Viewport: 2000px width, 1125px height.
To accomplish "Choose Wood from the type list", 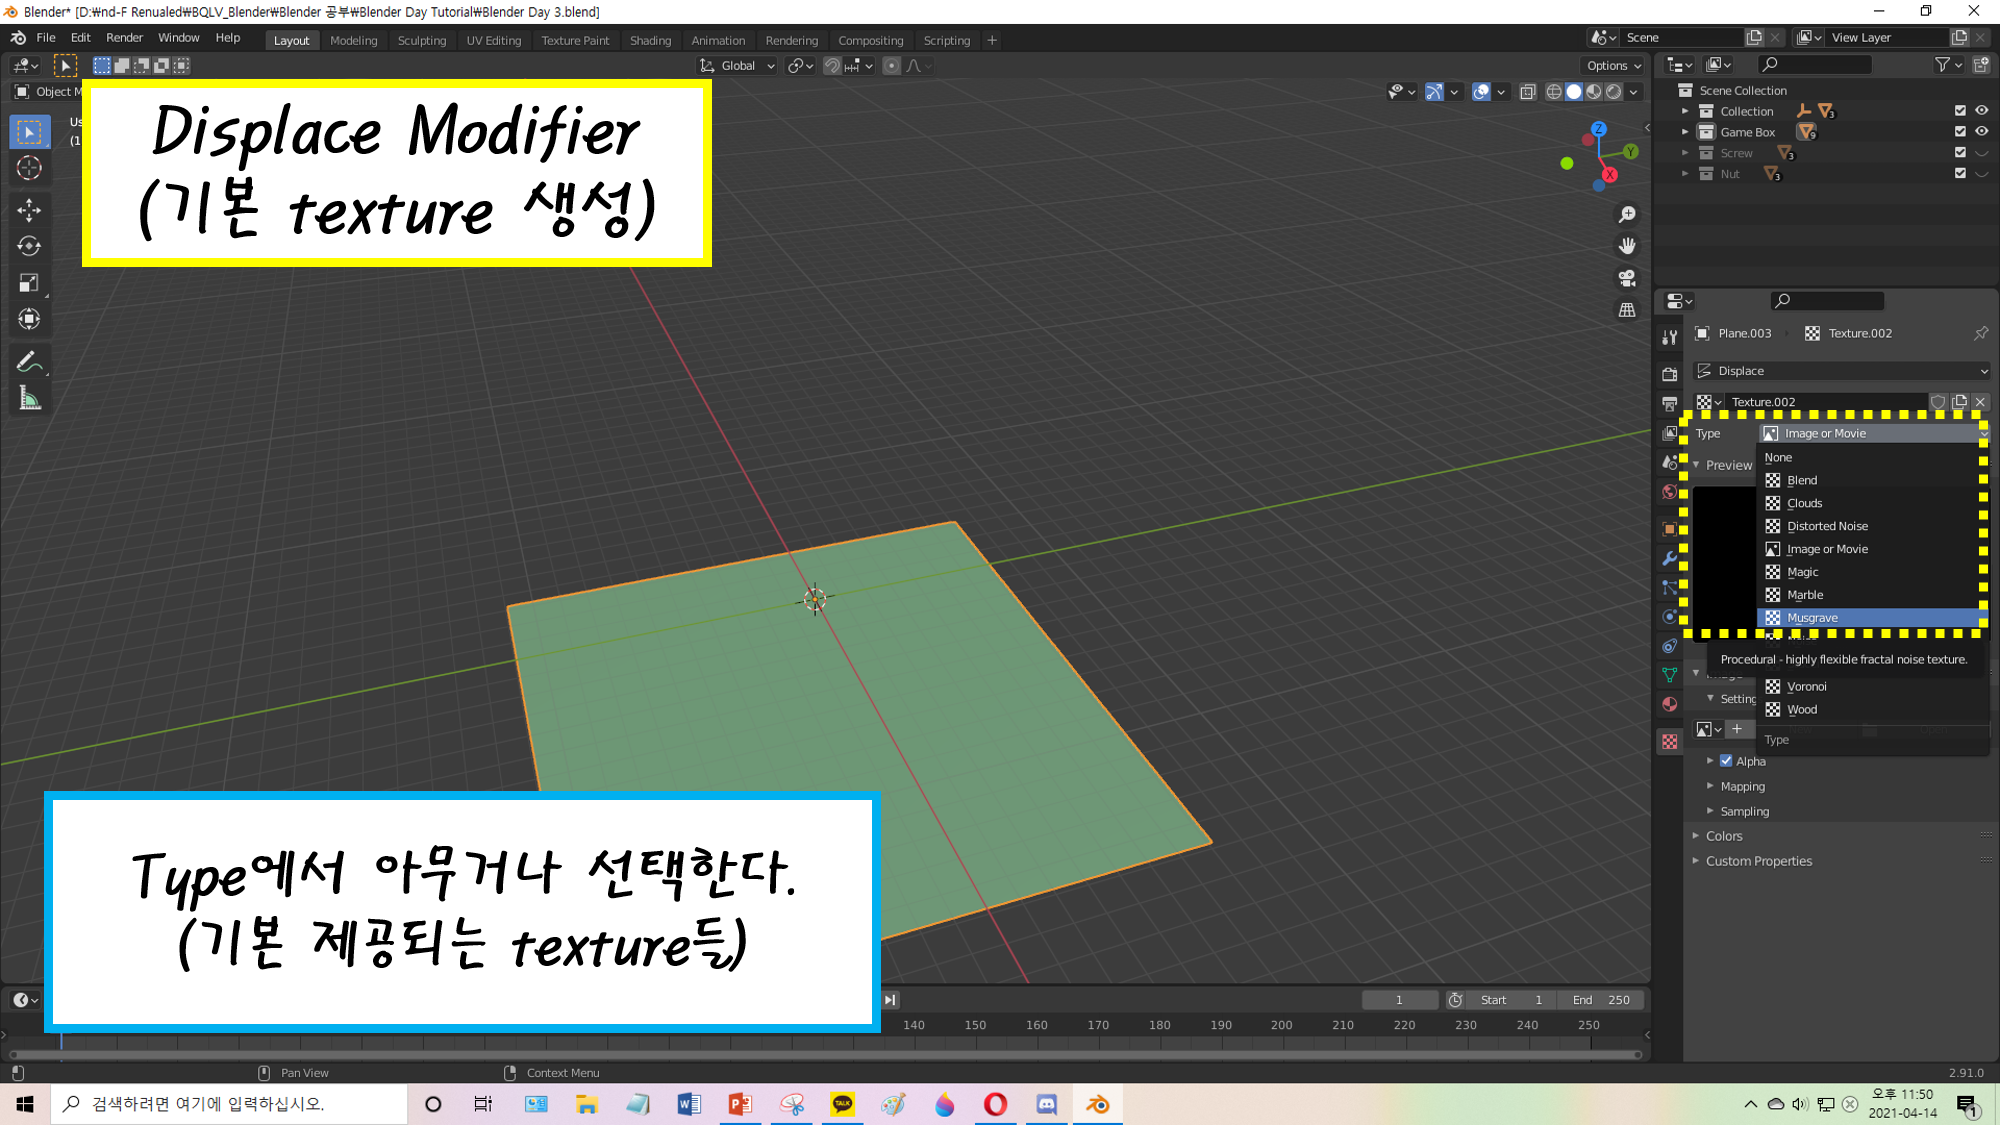I will pyautogui.click(x=1872, y=709).
